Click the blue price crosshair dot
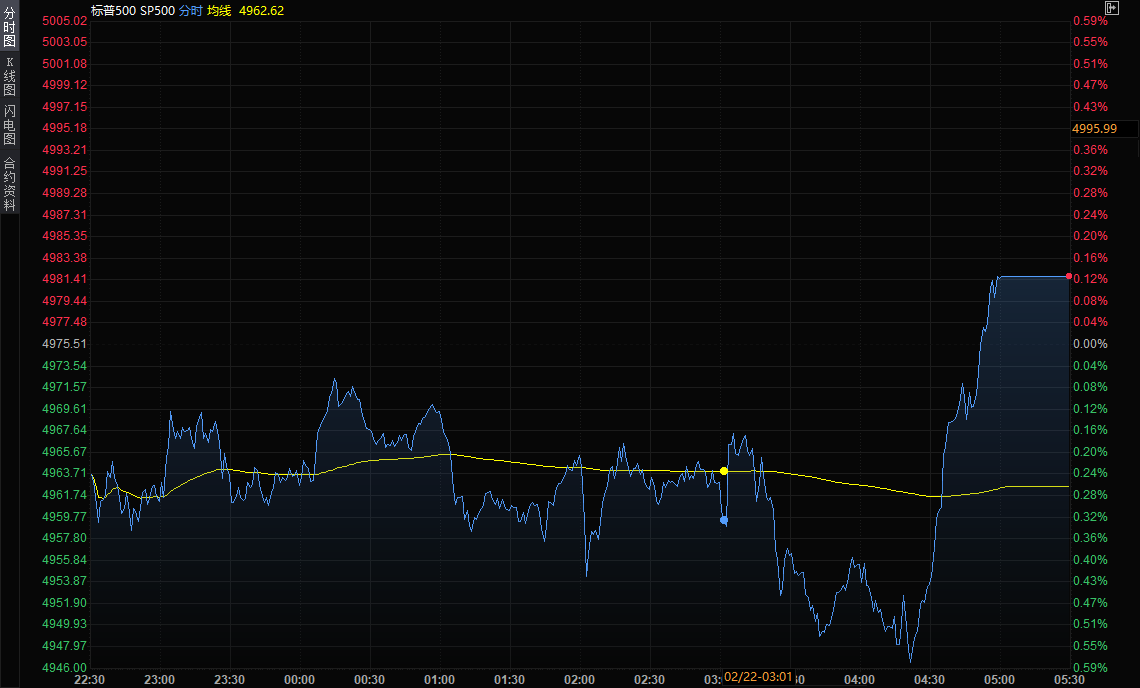Image resolution: width=1140 pixels, height=688 pixels. click(x=724, y=520)
